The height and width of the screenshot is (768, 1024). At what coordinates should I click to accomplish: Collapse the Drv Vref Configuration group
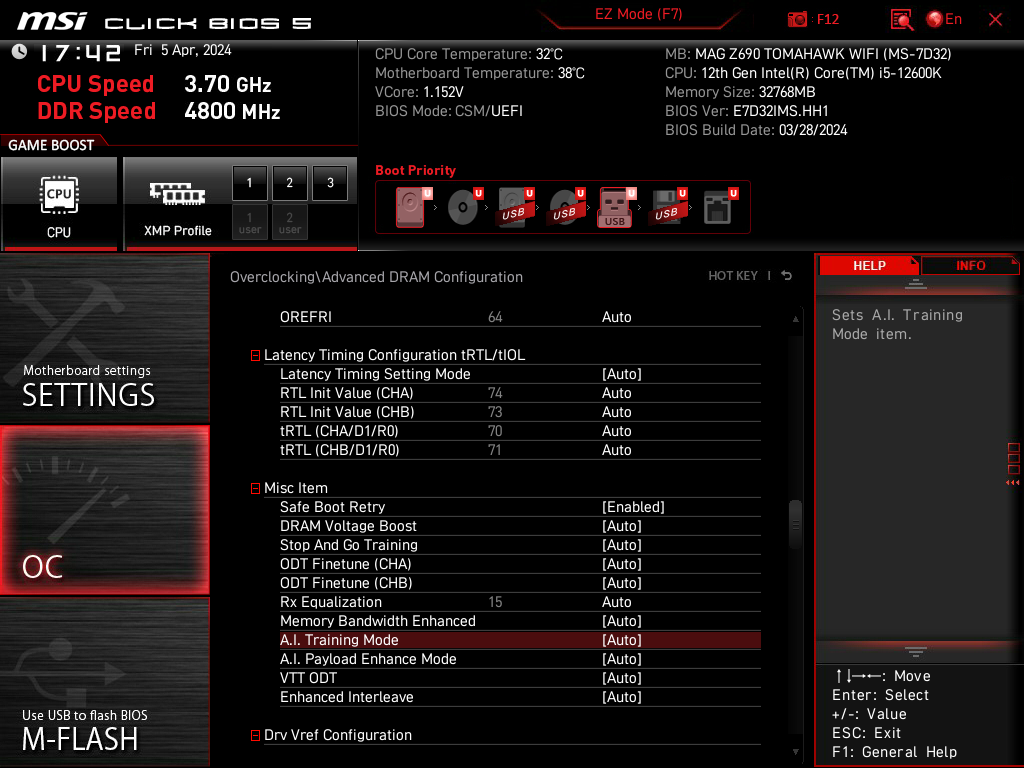click(255, 736)
